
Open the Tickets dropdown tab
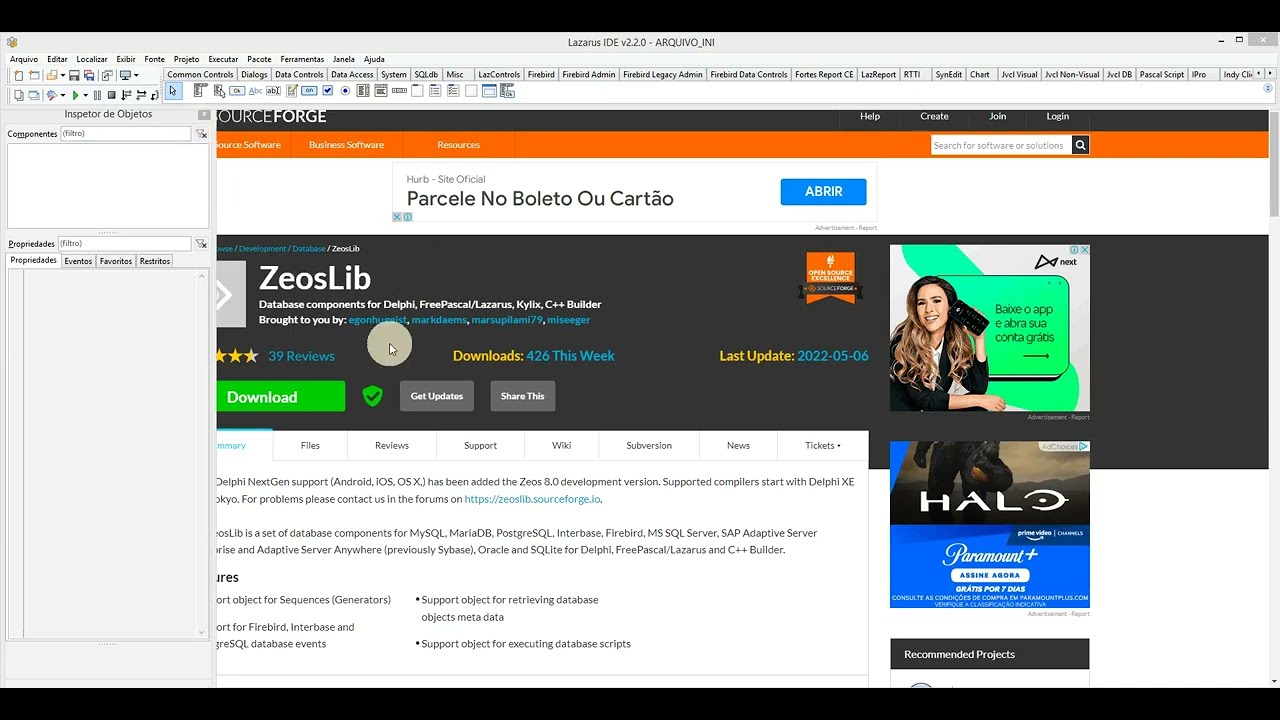[823, 445]
